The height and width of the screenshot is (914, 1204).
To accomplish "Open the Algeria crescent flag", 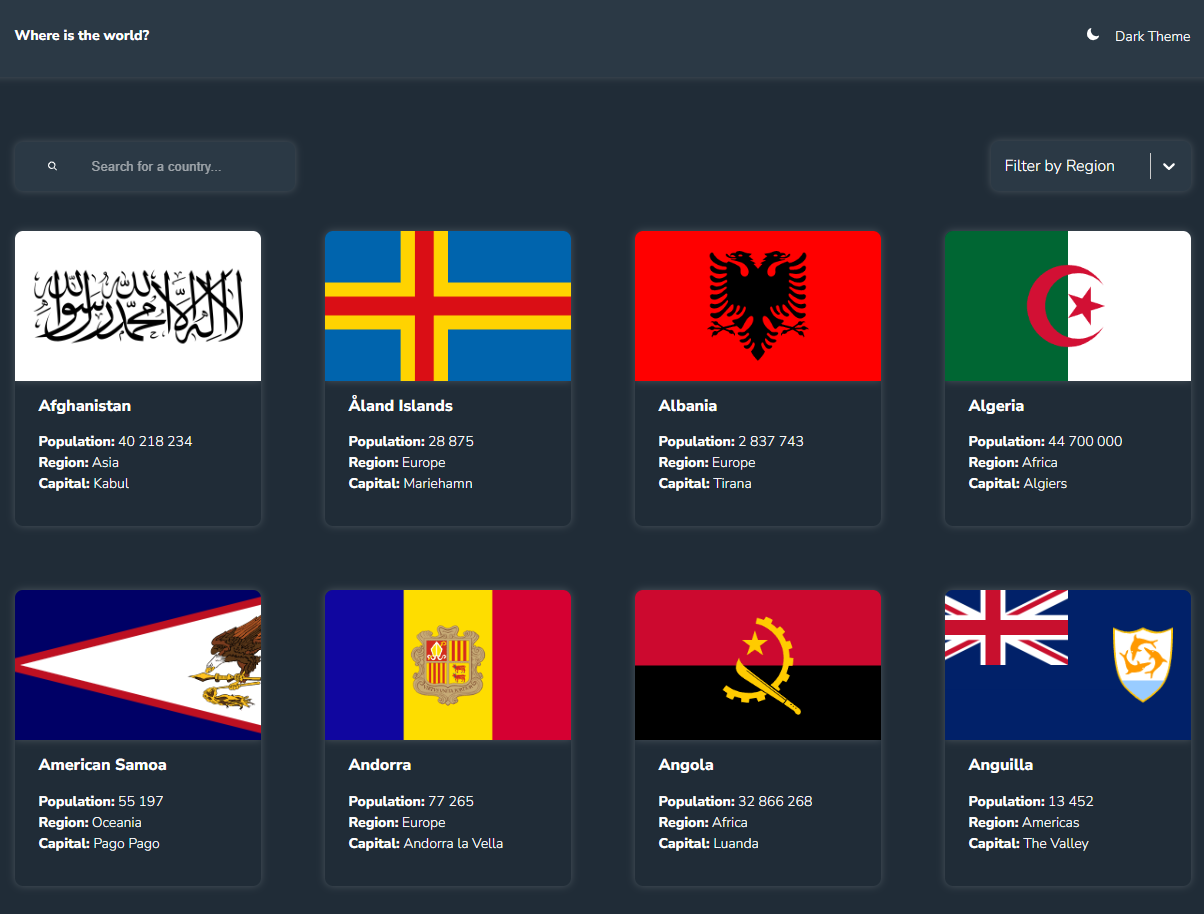I will point(1068,306).
